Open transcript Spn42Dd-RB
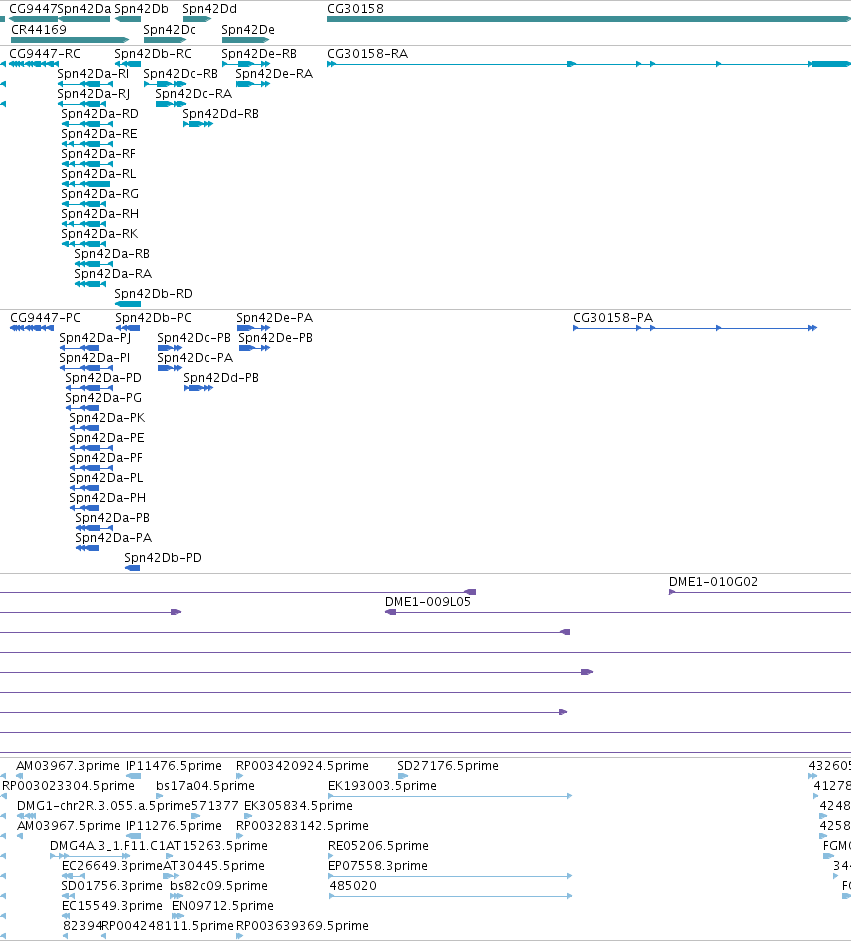The width and height of the screenshot is (851, 941). pyautogui.click(x=220, y=113)
